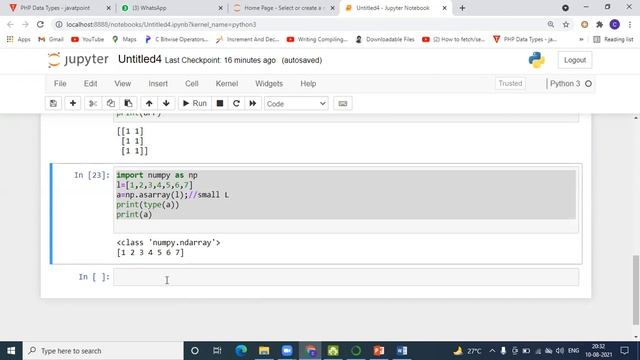The image size is (640, 360).
Task: Open a new browser tab
Action: [462, 8]
